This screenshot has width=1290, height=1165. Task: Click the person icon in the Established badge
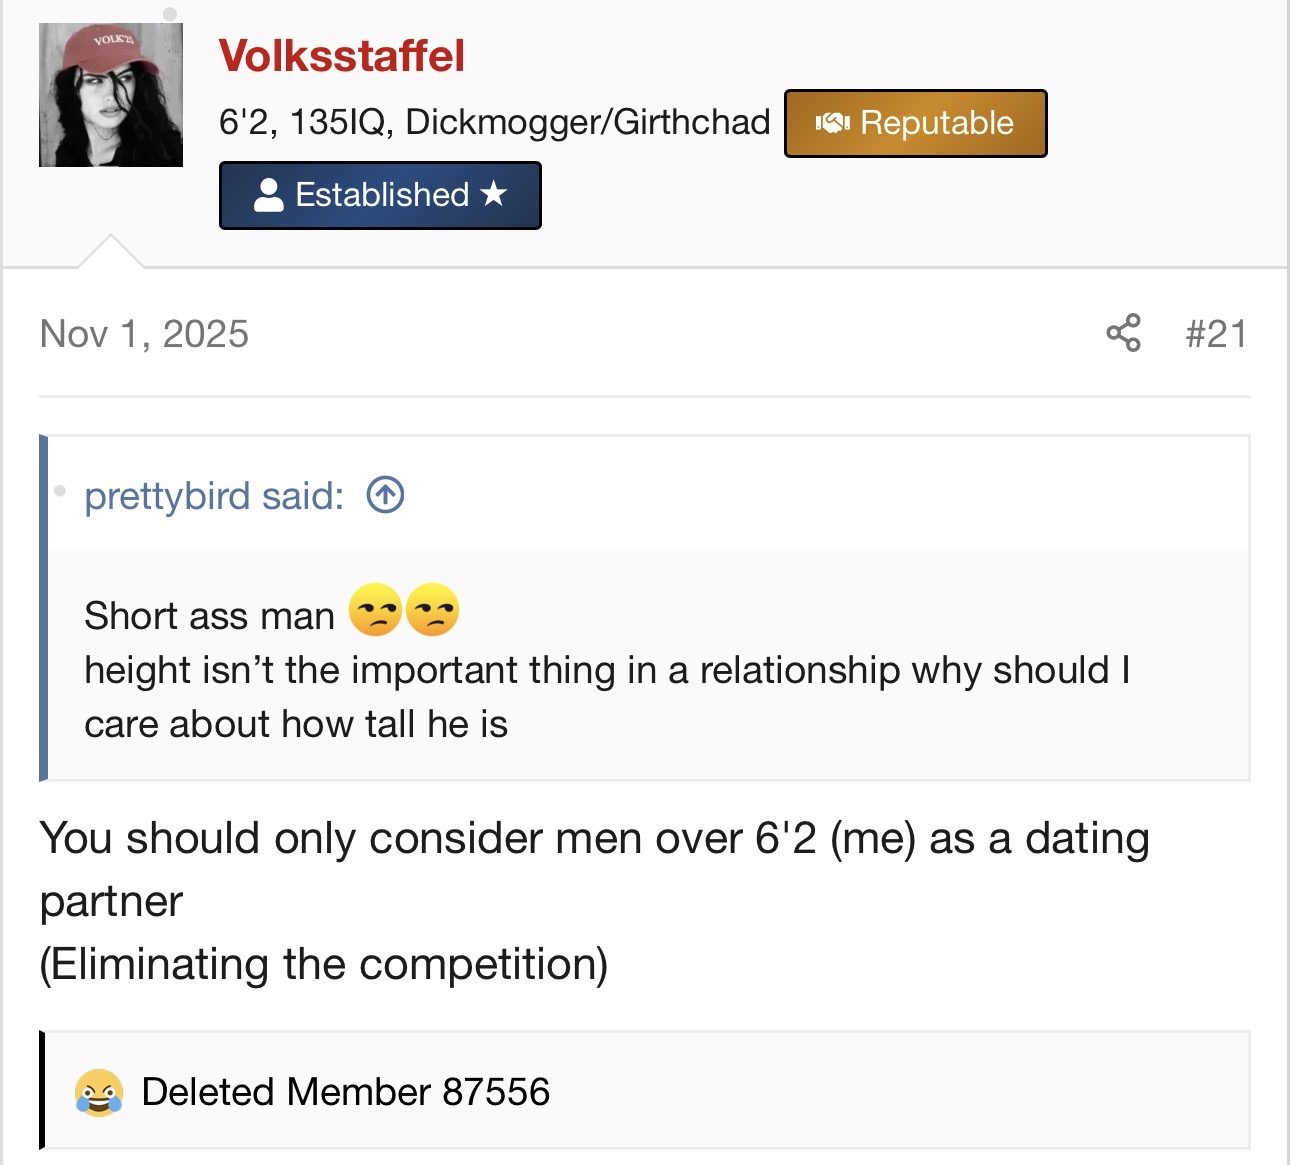(x=268, y=195)
